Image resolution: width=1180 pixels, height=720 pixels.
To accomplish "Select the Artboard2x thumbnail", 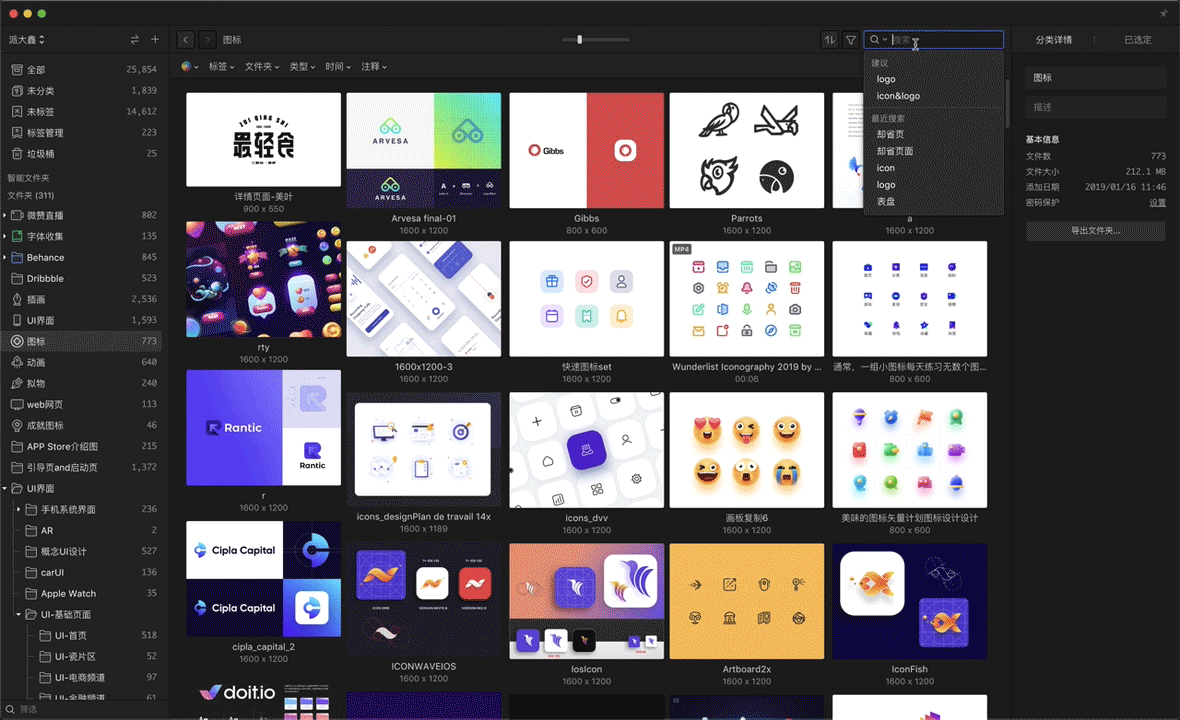I will (747, 601).
